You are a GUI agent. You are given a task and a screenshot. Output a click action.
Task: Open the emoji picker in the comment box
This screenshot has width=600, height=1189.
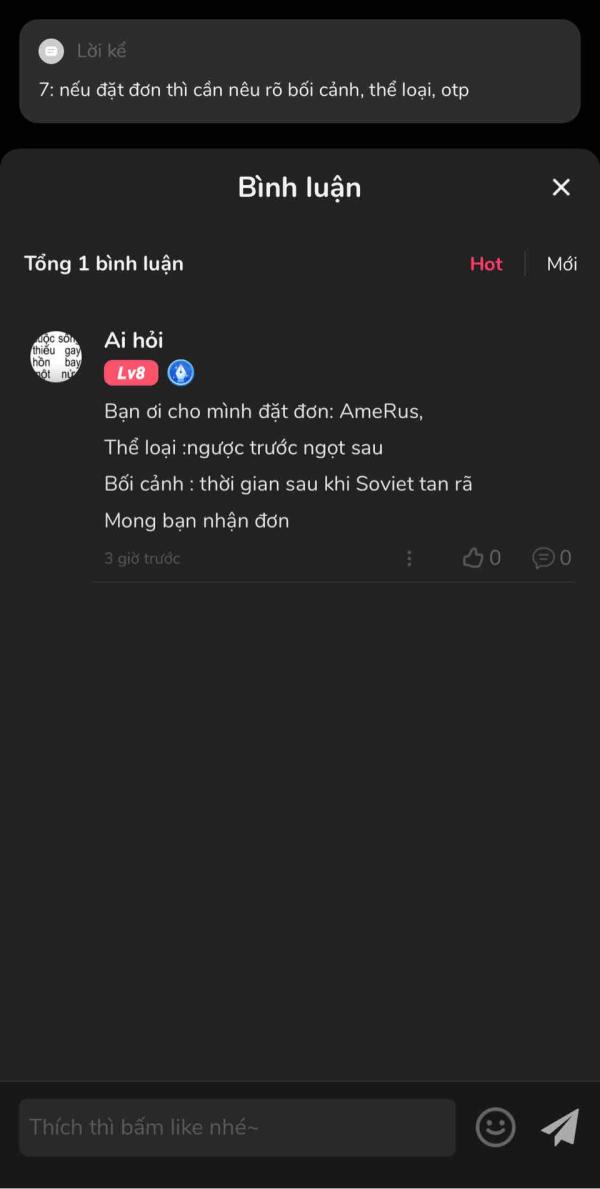click(495, 1127)
